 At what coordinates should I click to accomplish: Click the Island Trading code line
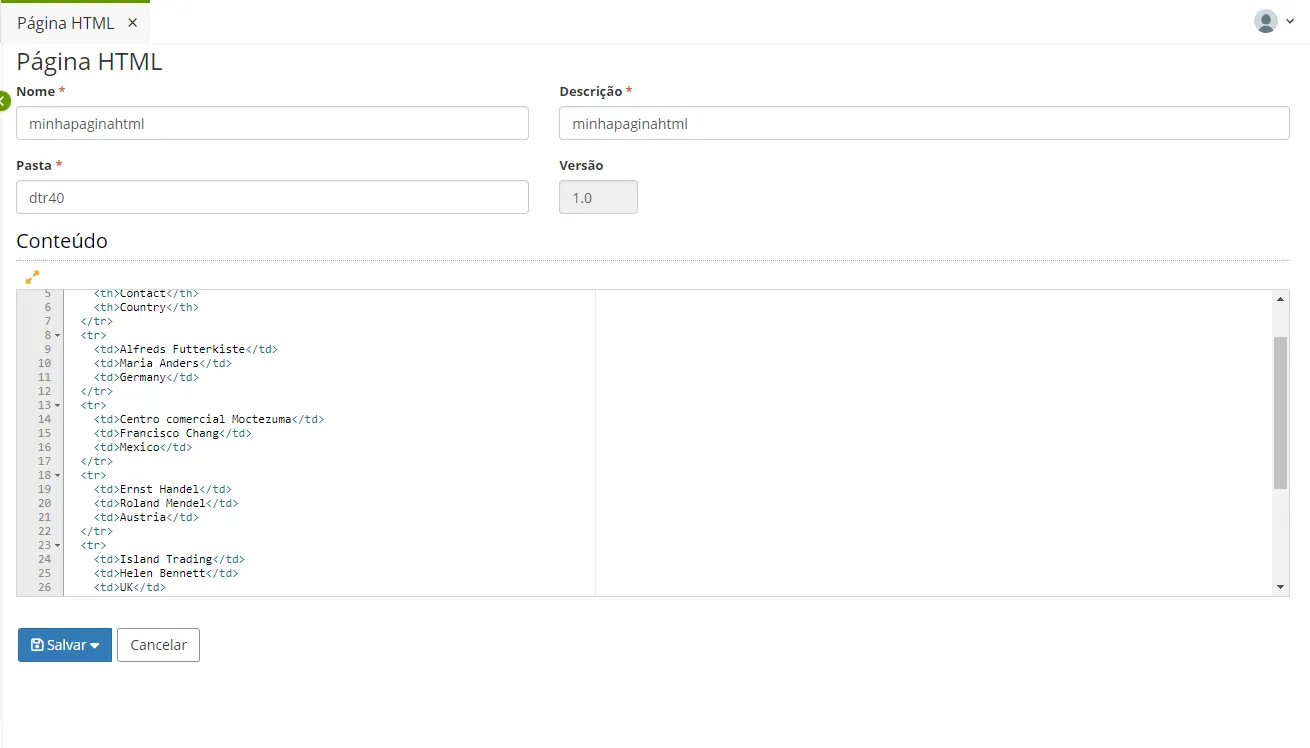pos(169,559)
